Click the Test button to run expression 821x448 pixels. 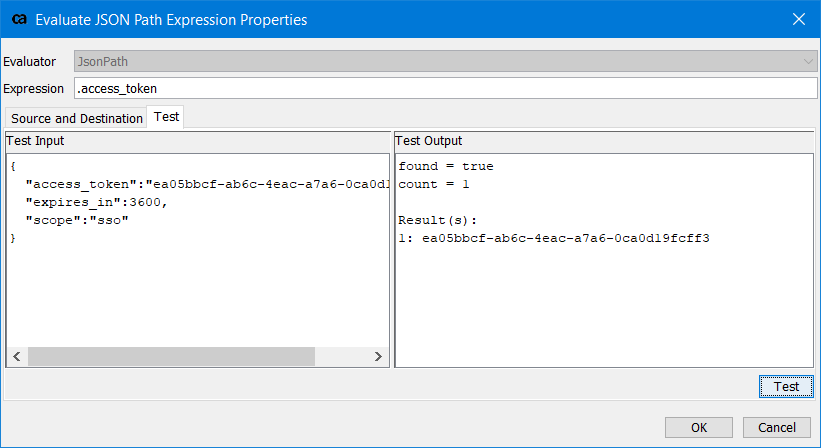[x=786, y=386]
